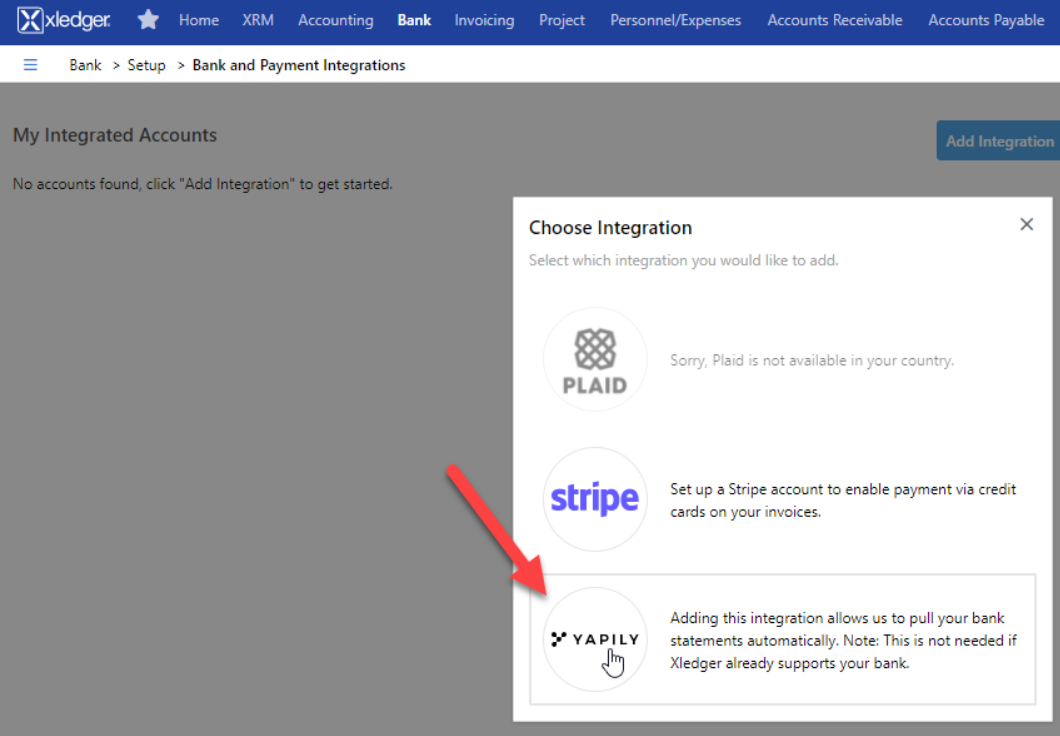Go to the Home menu
The image size is (1060, 736).
coord(199,20)
